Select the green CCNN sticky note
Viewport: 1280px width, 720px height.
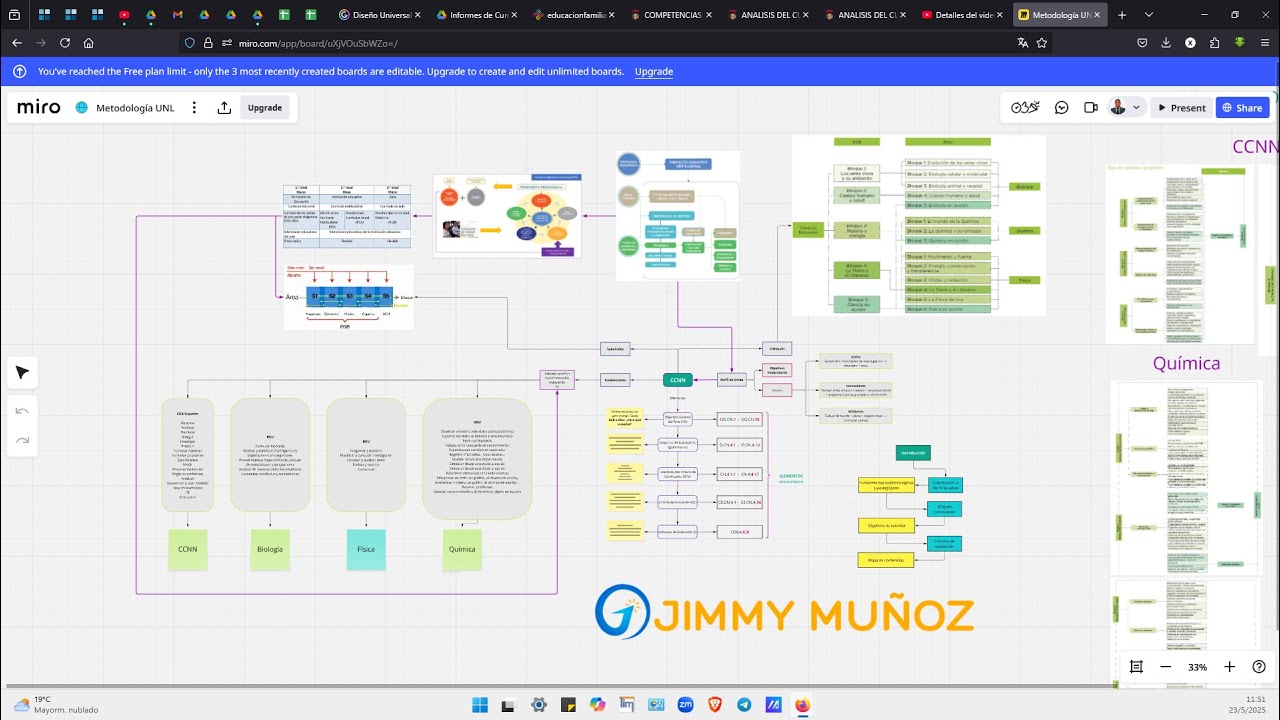point(188,549)
